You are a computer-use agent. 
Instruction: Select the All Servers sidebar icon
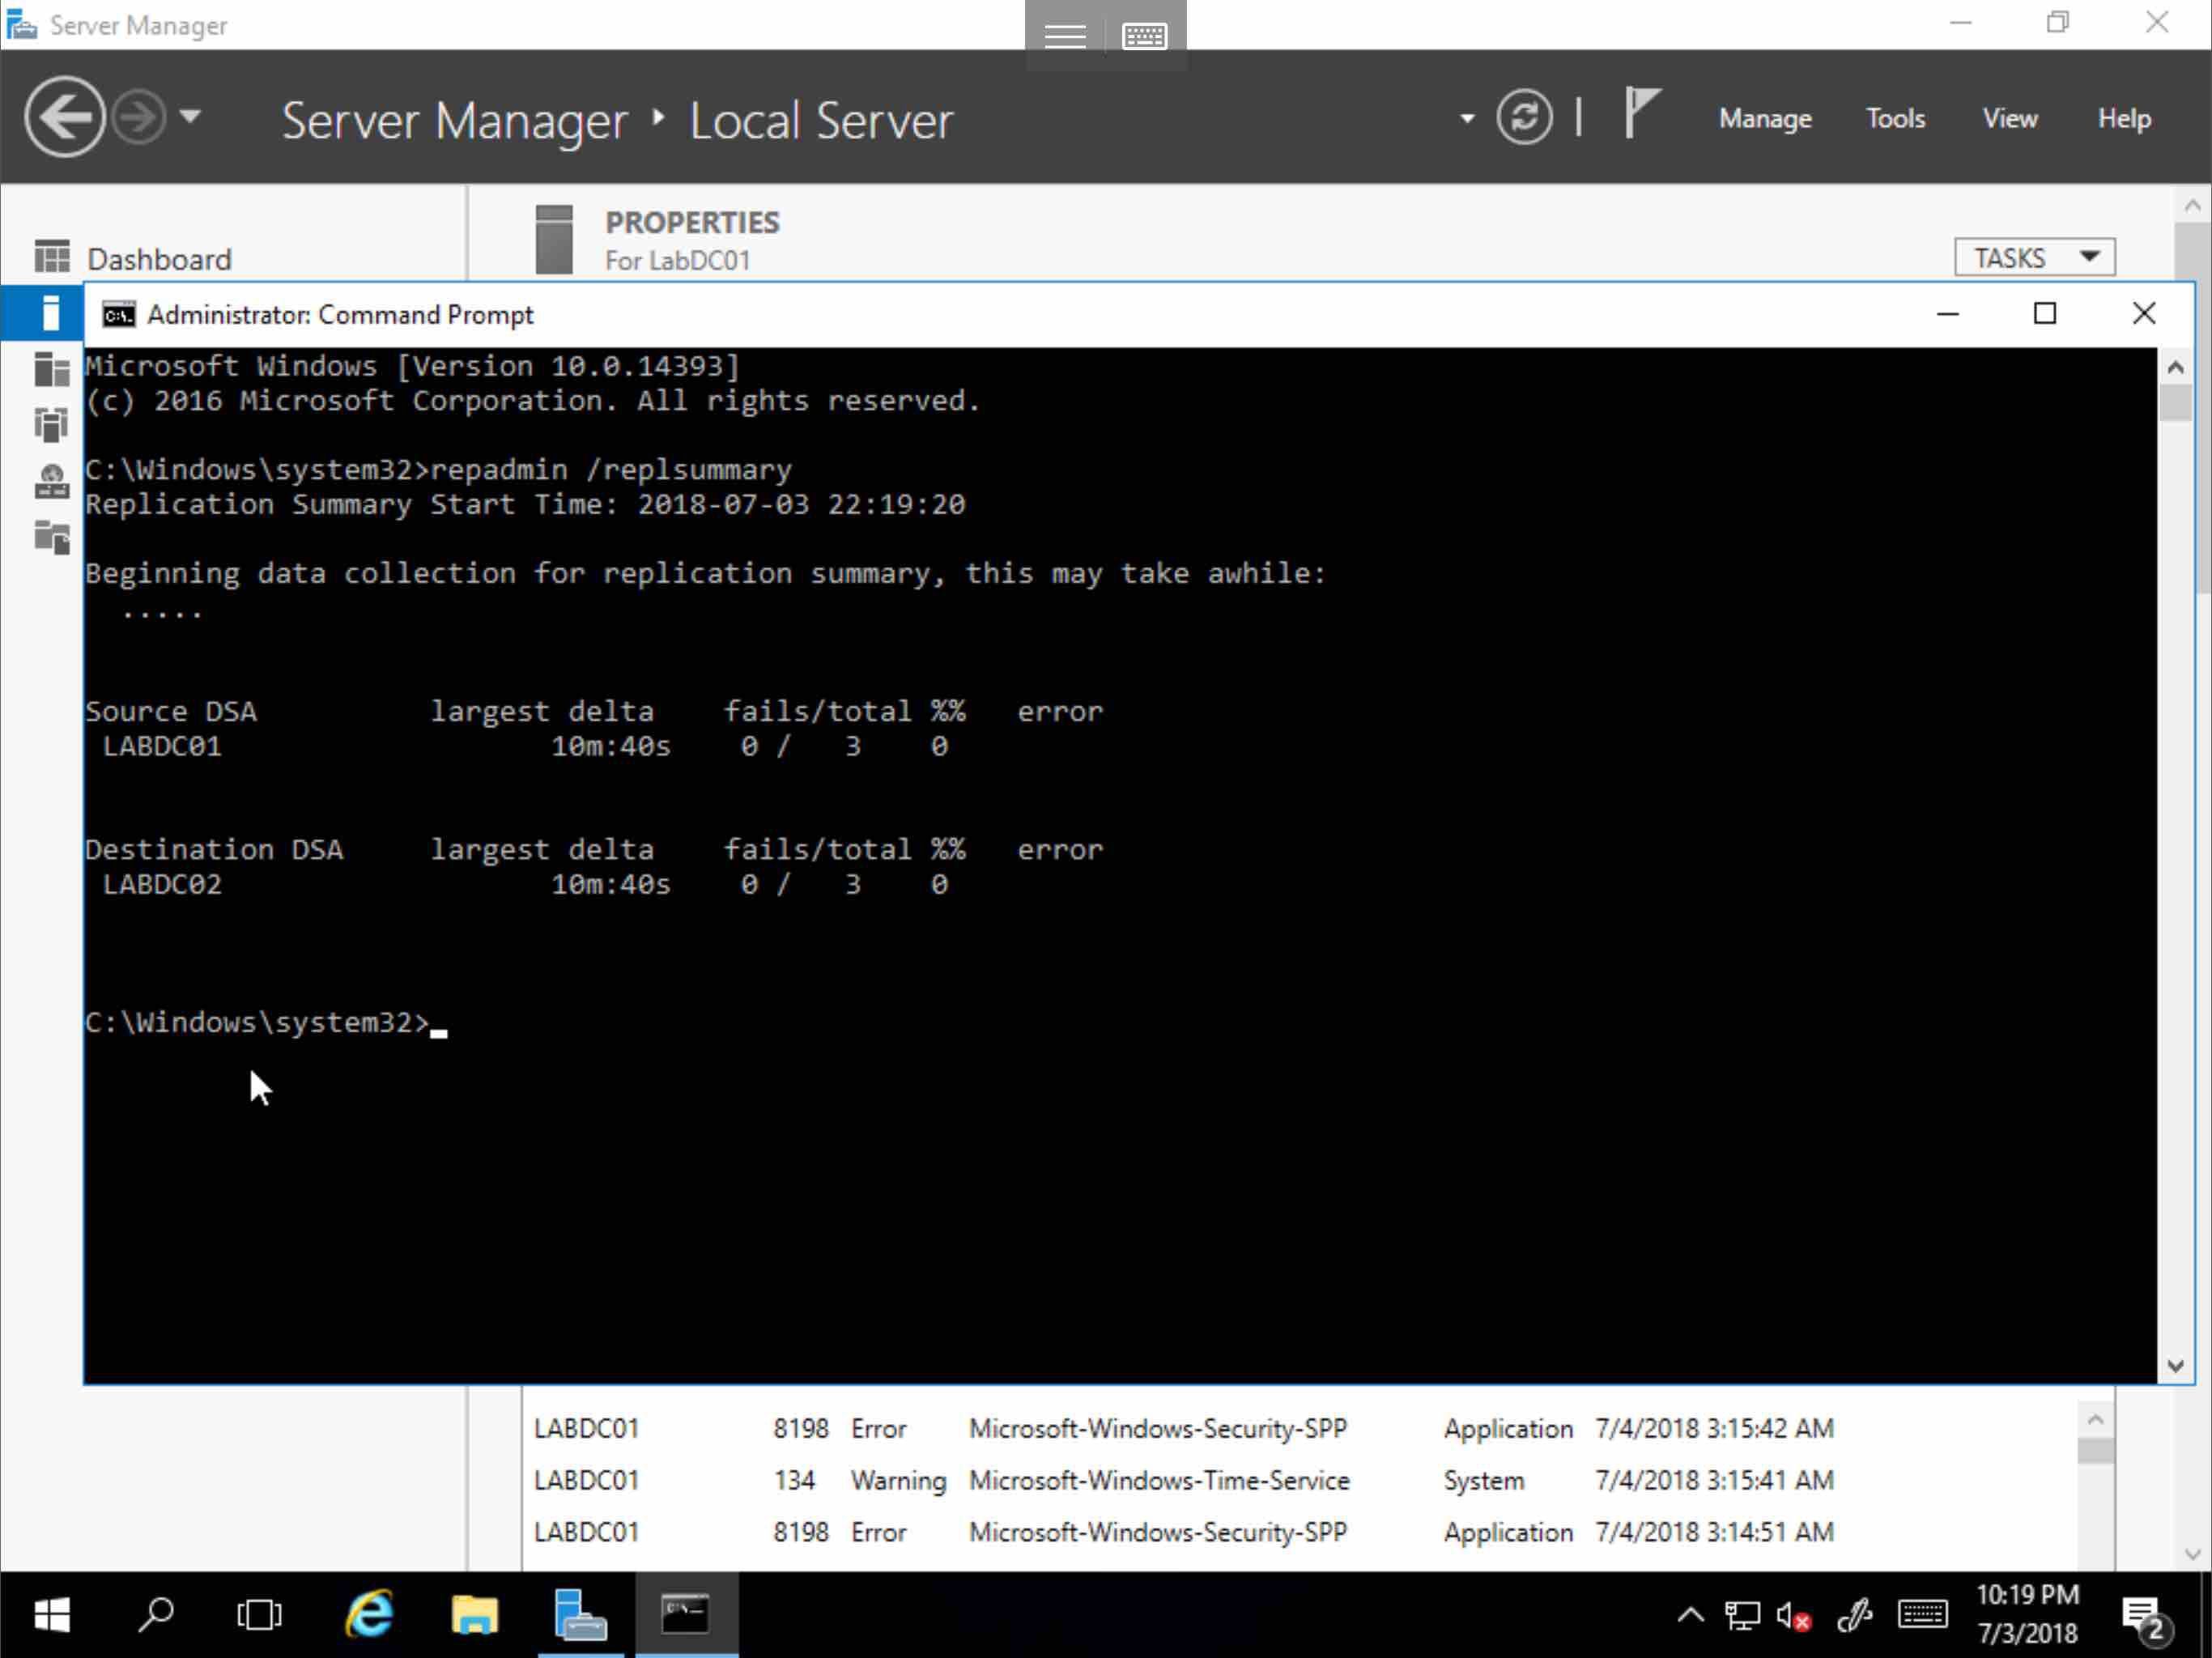click(x=51, y=369)
